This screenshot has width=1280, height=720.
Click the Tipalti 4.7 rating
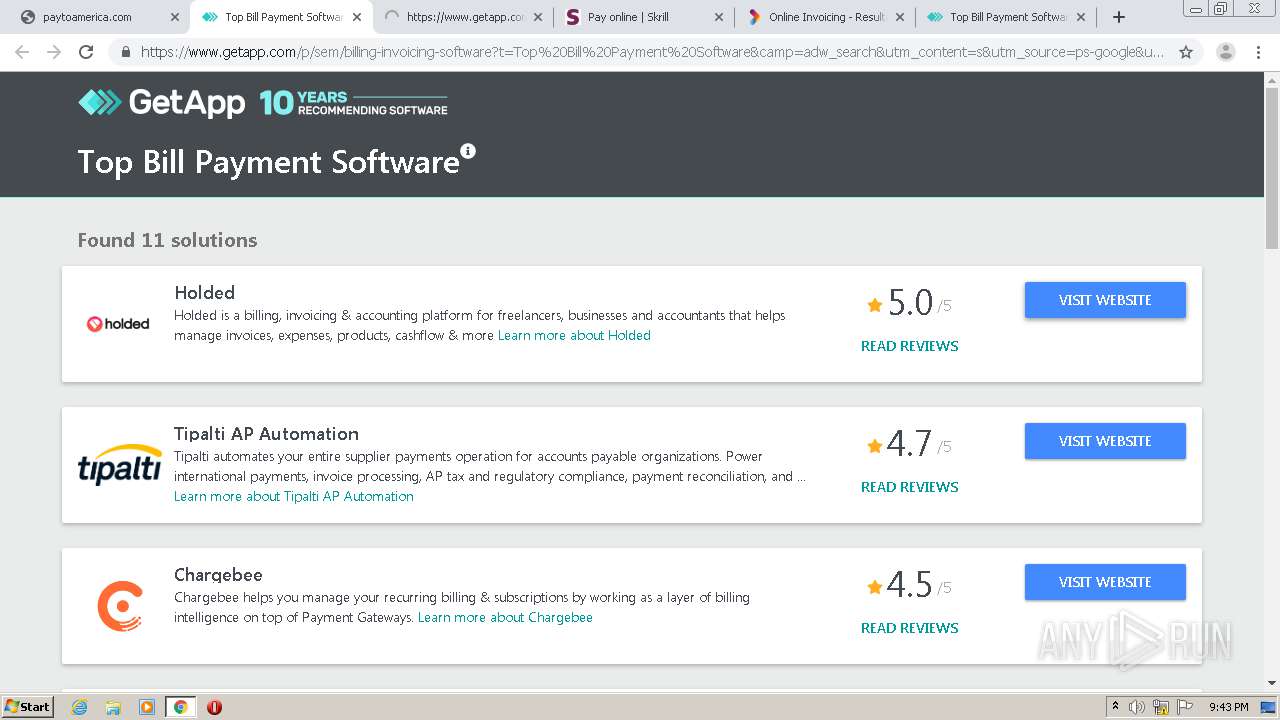tap(909, 444)
